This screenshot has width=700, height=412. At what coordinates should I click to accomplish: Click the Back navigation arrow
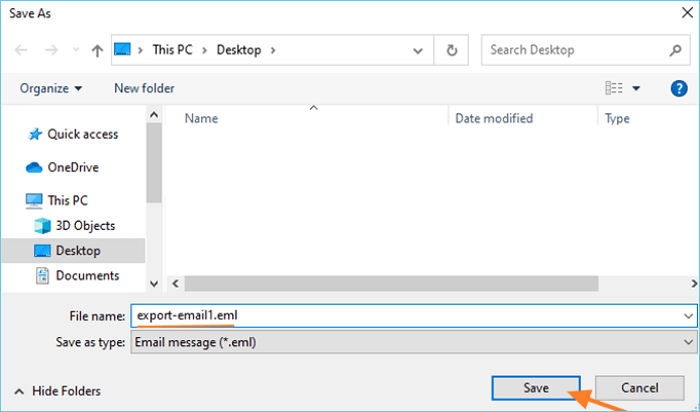(x=22, y=49)
